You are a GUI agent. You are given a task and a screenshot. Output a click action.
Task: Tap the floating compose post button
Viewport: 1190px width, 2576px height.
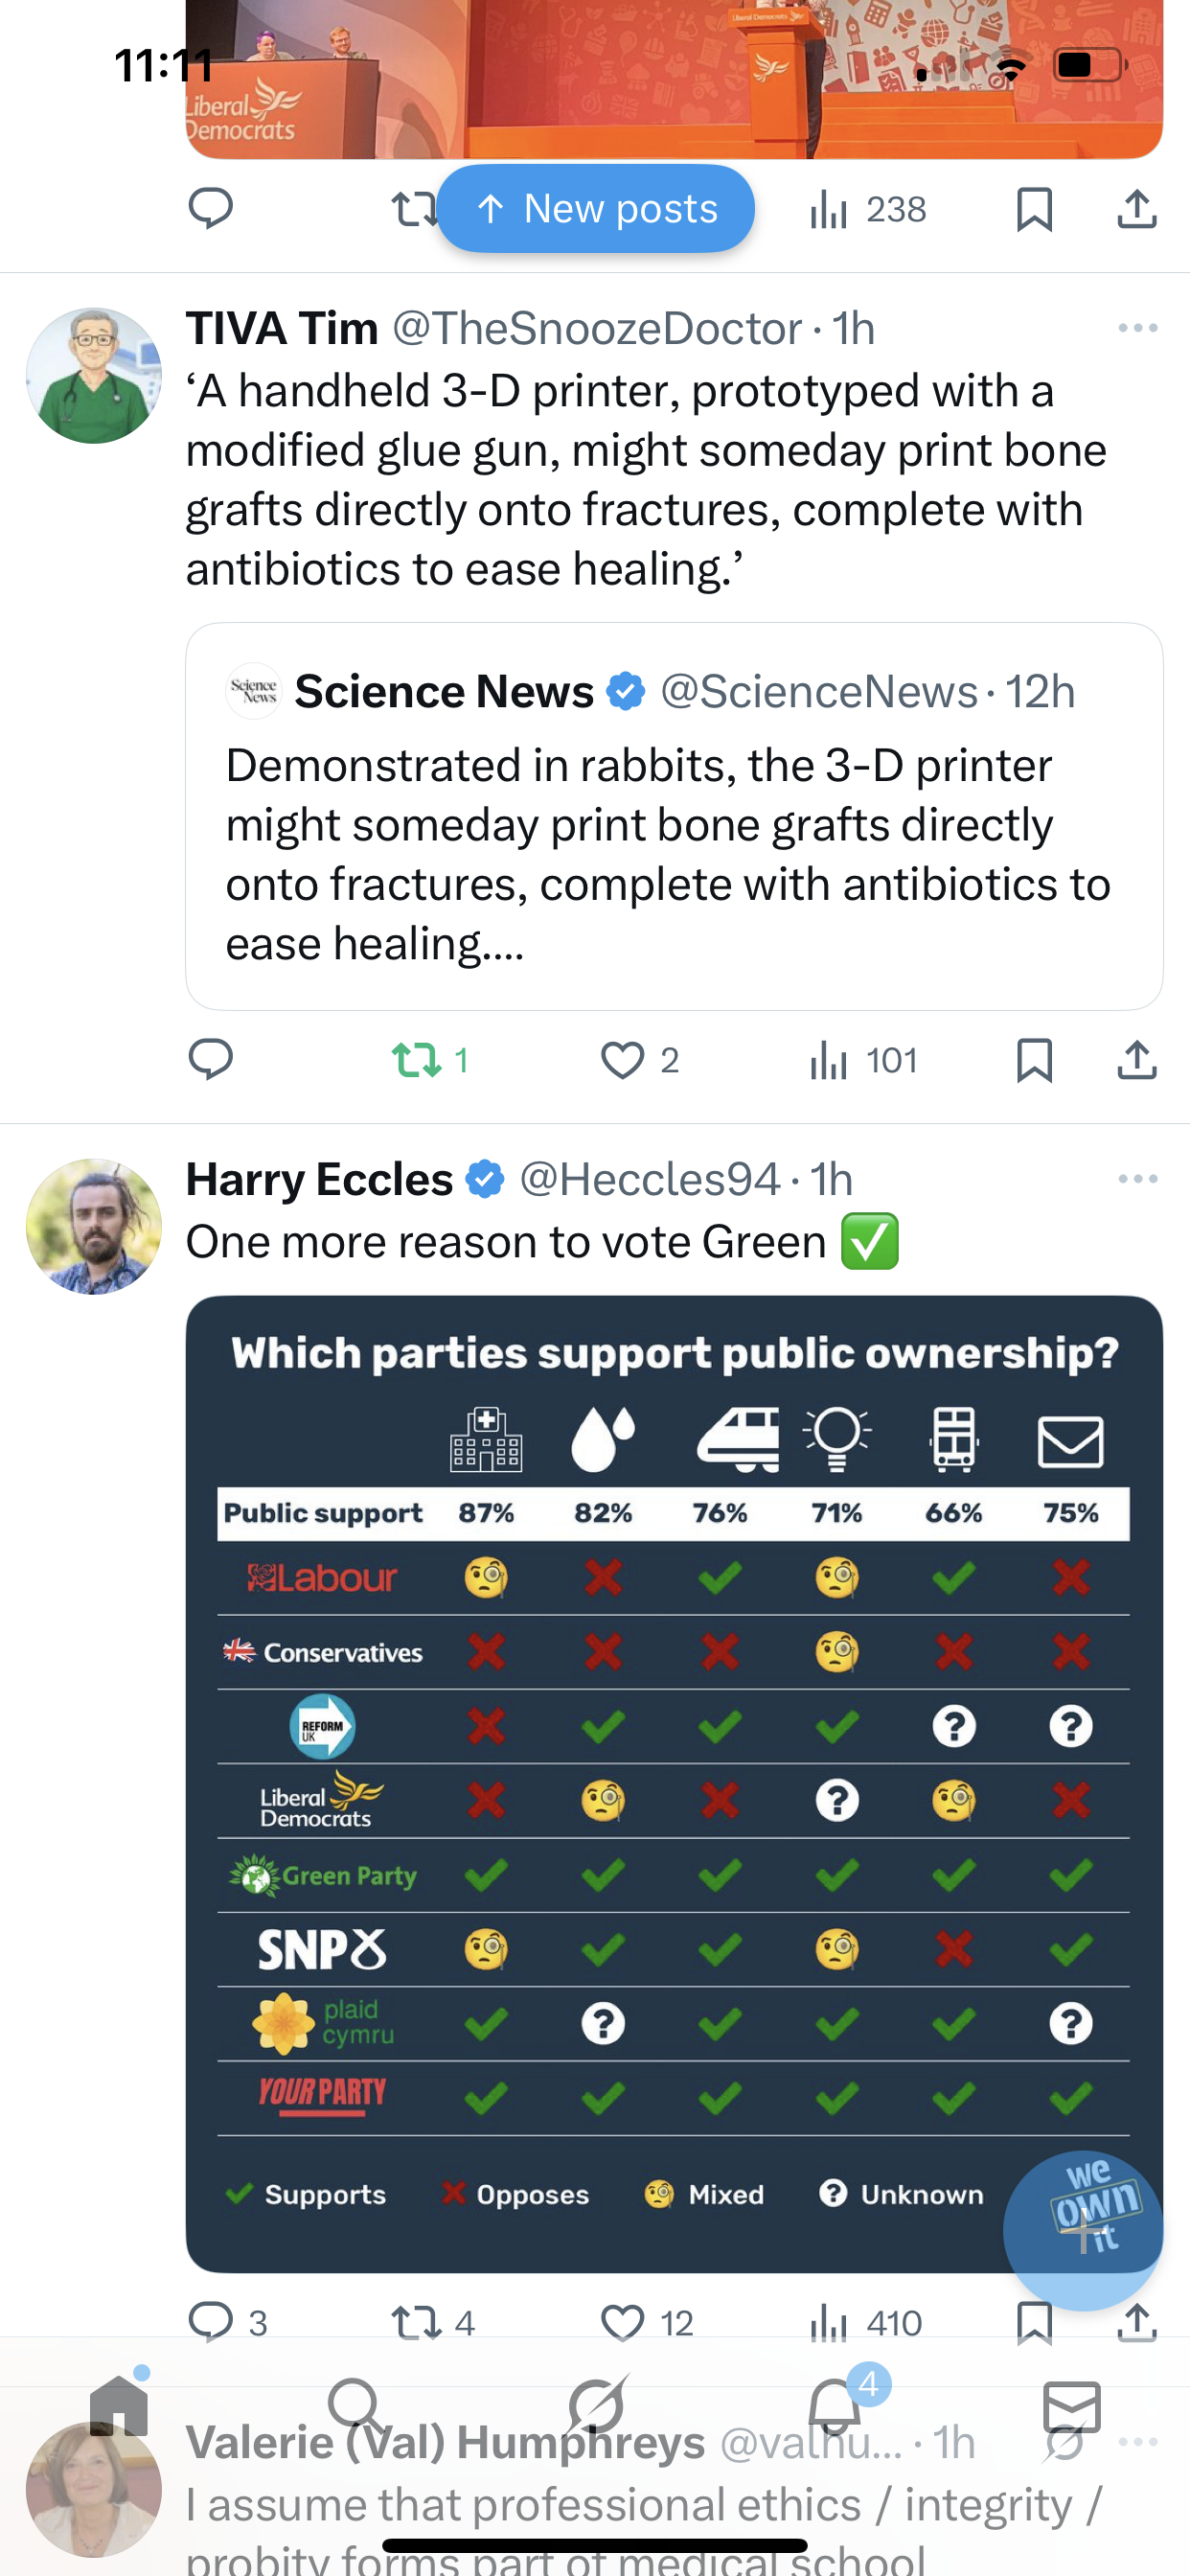[x=1083, y=2230]
